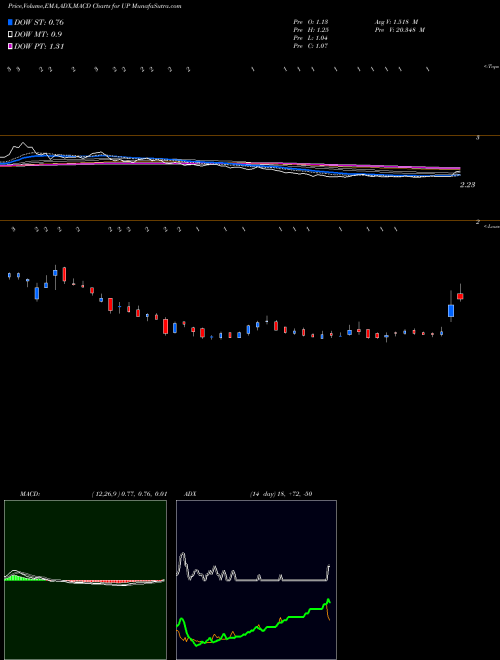Click the '2' price axis label
The width and height of the screenshot is (500, 660).
477,222
